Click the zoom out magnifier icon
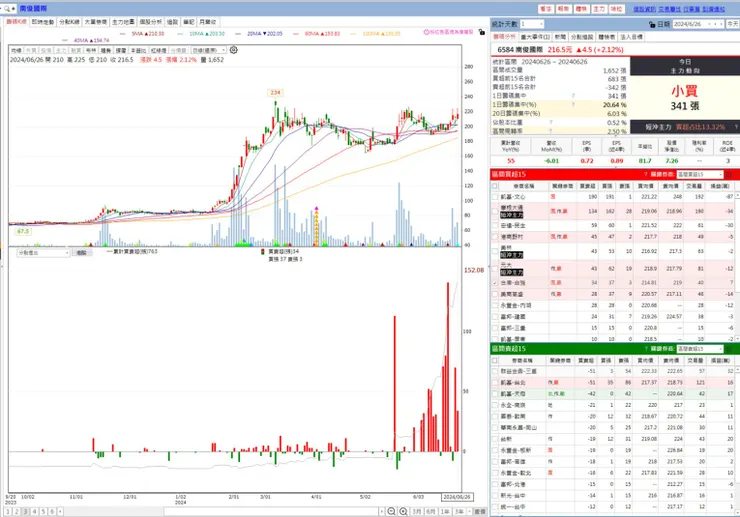Viewport: 740px width, 517px height. point(391,511)
